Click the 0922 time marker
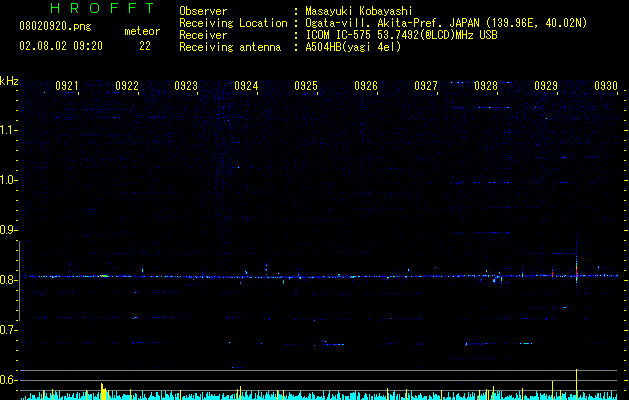Image resolution: width=629 pixels, height=400 pixels. 127,86
